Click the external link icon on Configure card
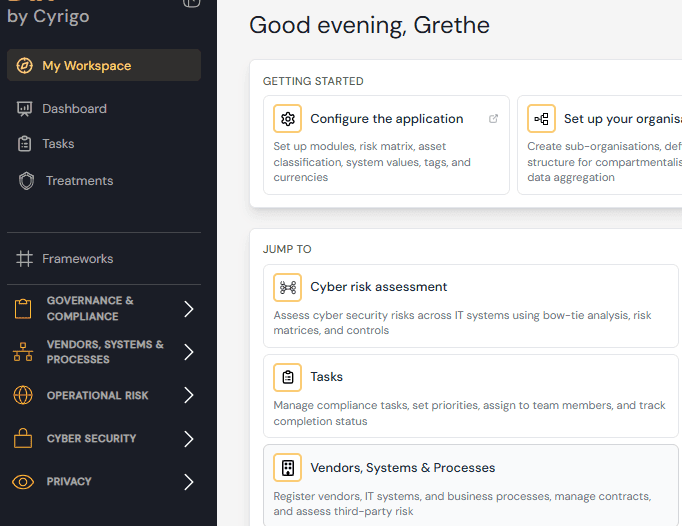 click(493, 119)
